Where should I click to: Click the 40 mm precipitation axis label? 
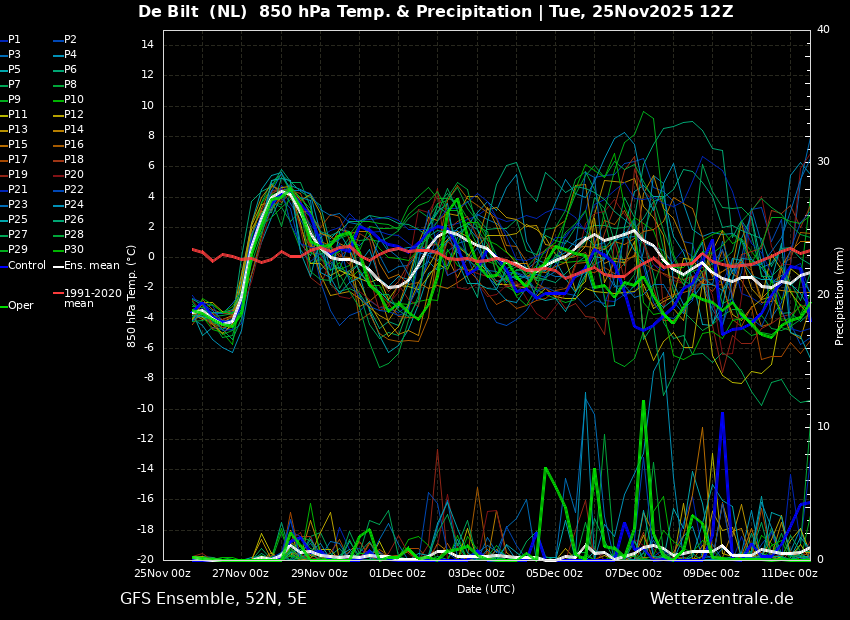point(823,29)
